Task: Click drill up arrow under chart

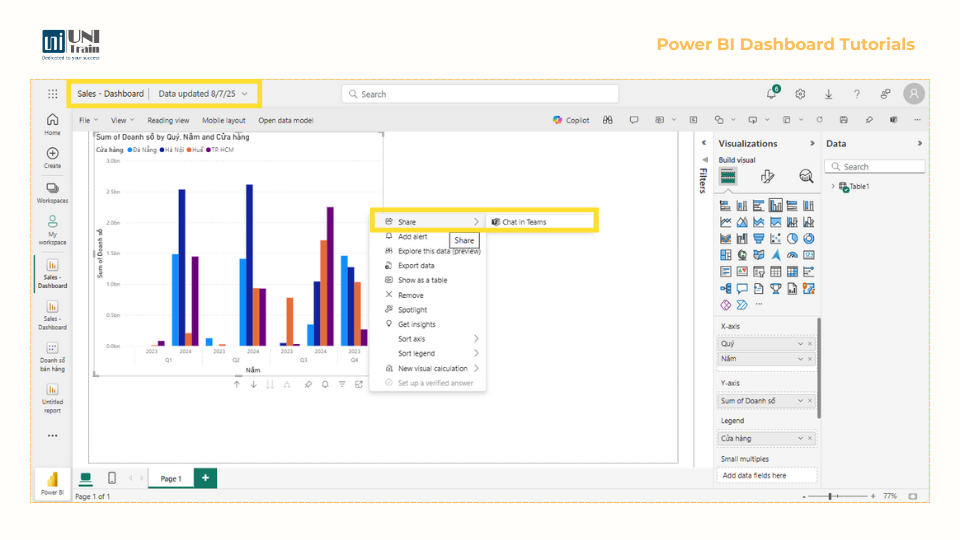Action: pyautogui.click(x=236, y=384)
